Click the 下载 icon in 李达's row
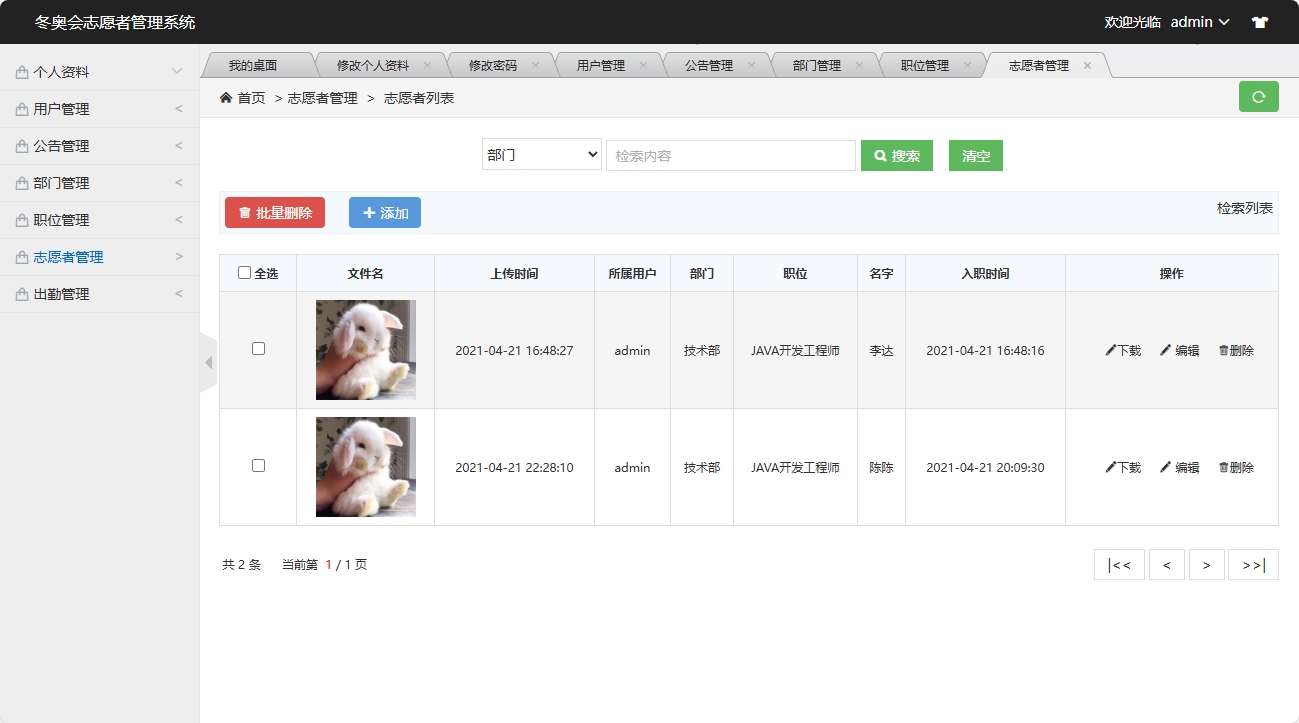 coord(1111,350)
